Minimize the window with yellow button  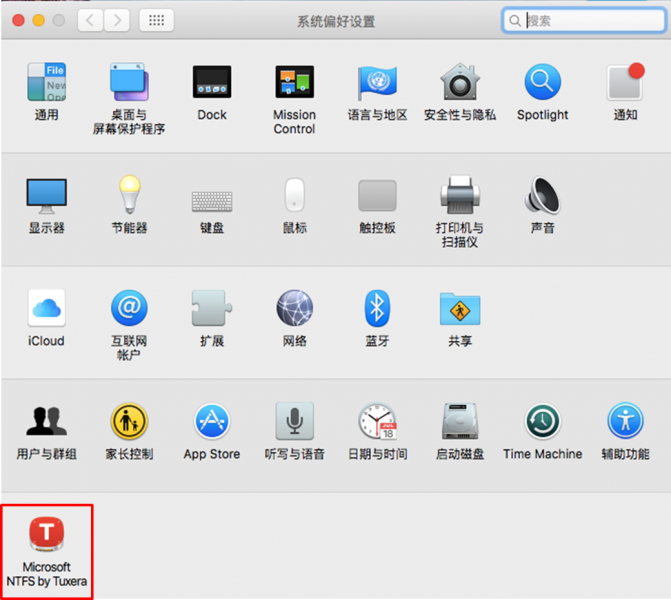[x=39, y=20]
